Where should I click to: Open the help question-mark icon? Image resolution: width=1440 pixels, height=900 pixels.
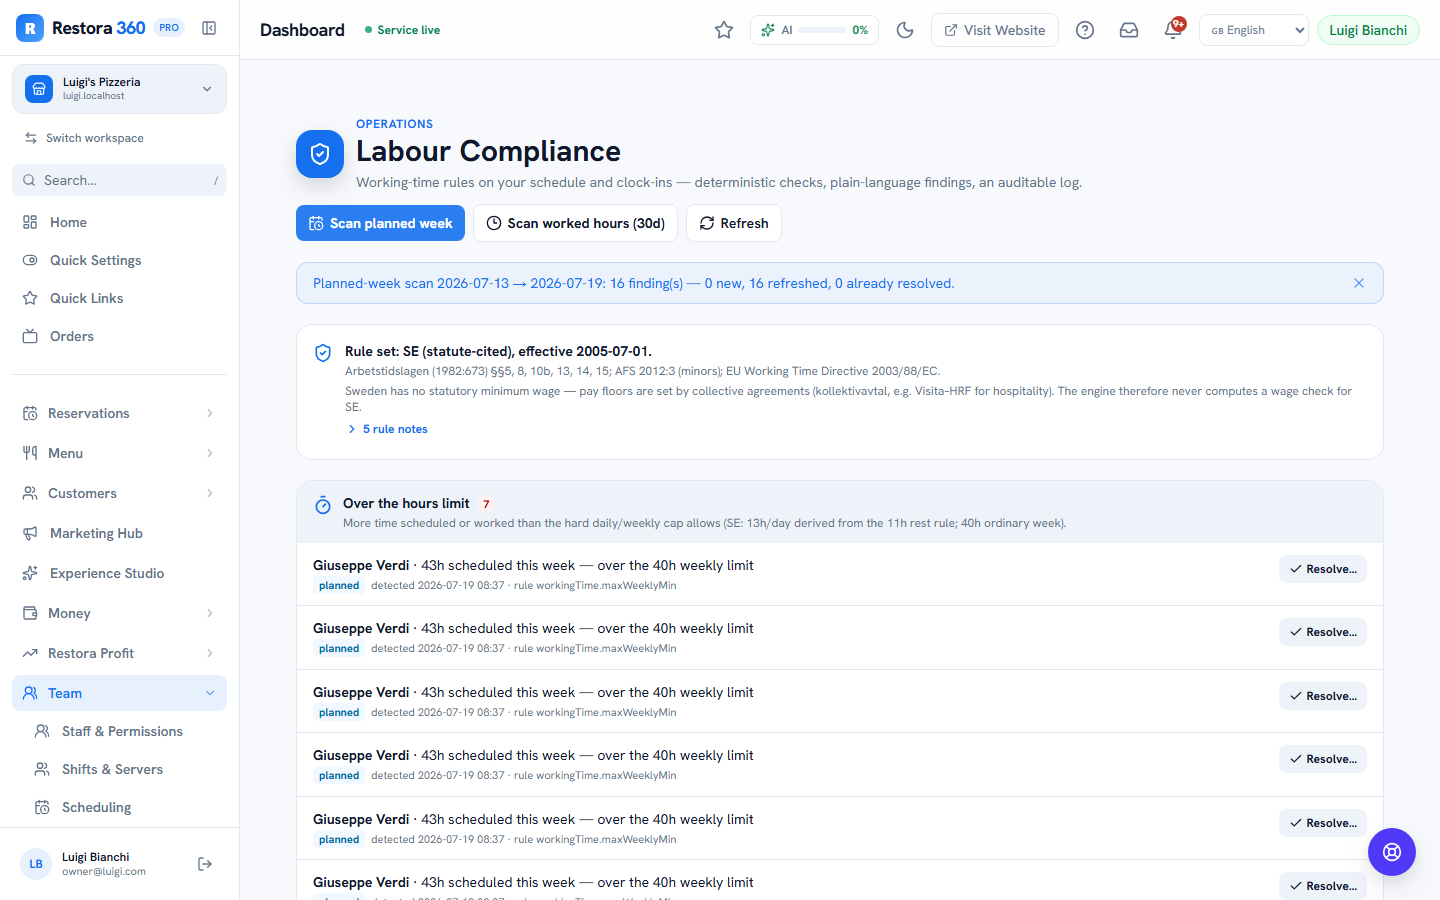point(1085,30)
